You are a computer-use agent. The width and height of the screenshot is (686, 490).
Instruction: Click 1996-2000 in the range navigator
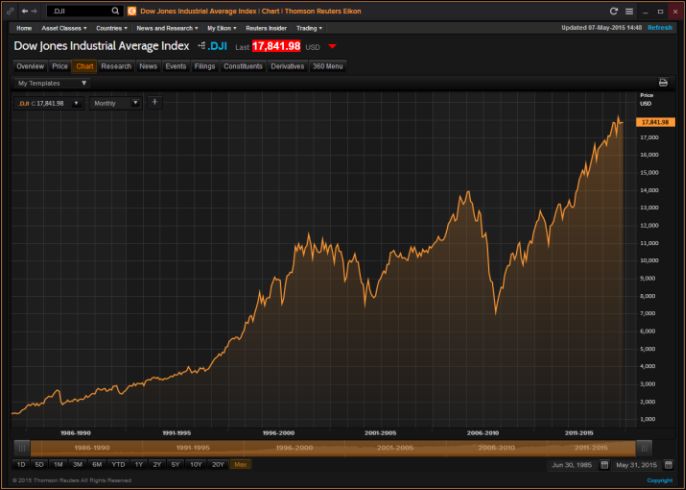point(294,448)
